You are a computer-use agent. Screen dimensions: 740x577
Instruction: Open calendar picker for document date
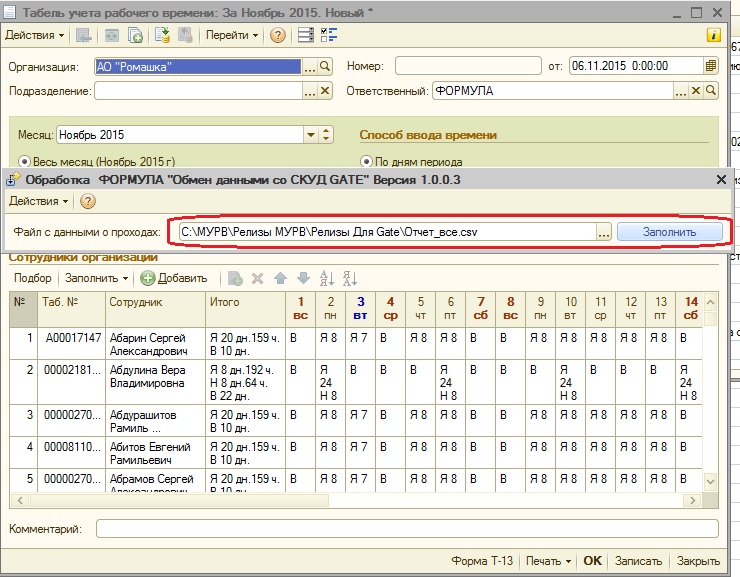coord(711,66)
